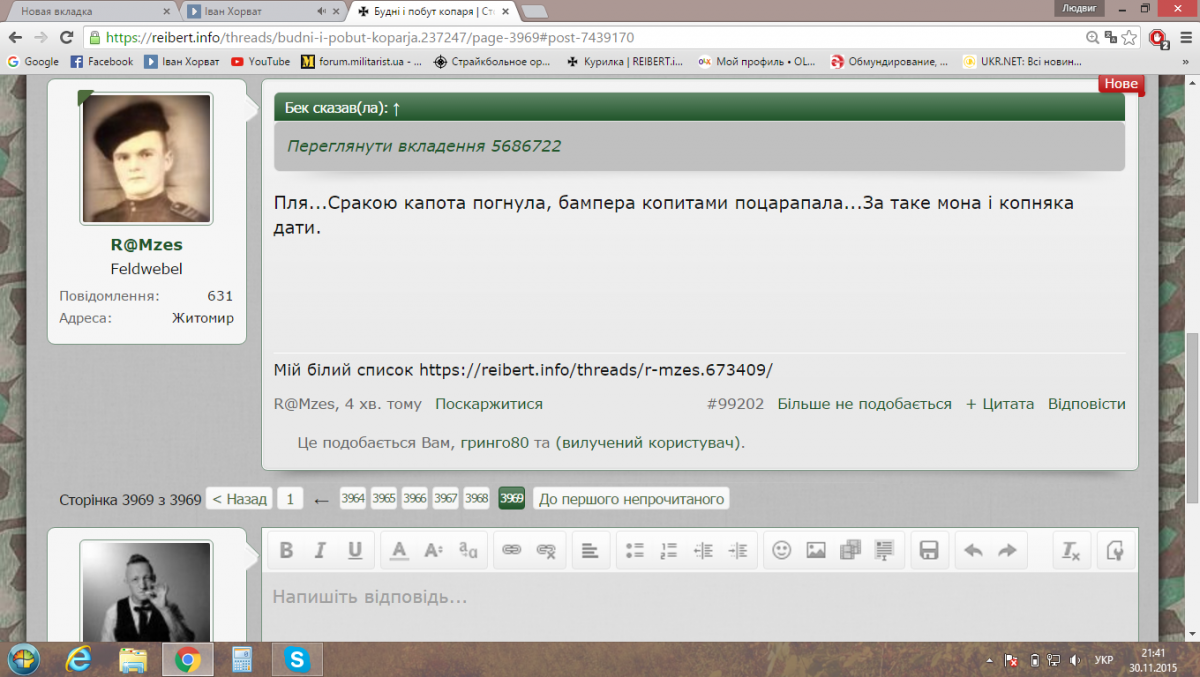Screen dimensions: 1200x677
Task: Click the reply text input area
Action: pos(698,598)
